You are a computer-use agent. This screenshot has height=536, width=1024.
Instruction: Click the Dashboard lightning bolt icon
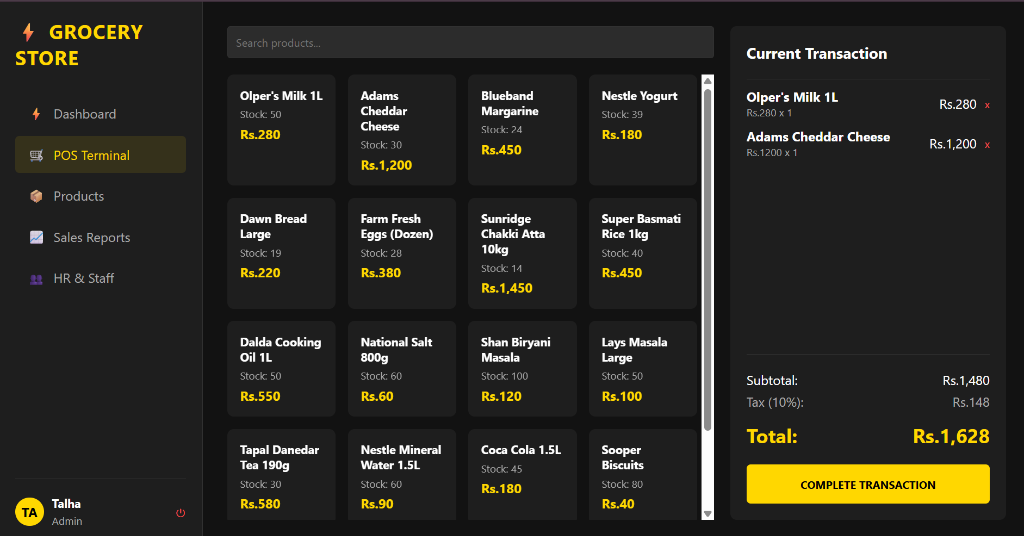[x=36, y=114]
